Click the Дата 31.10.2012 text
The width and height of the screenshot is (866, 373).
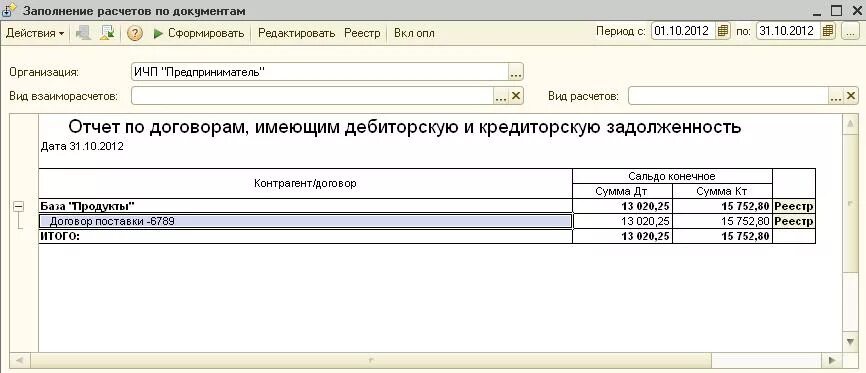82,147
